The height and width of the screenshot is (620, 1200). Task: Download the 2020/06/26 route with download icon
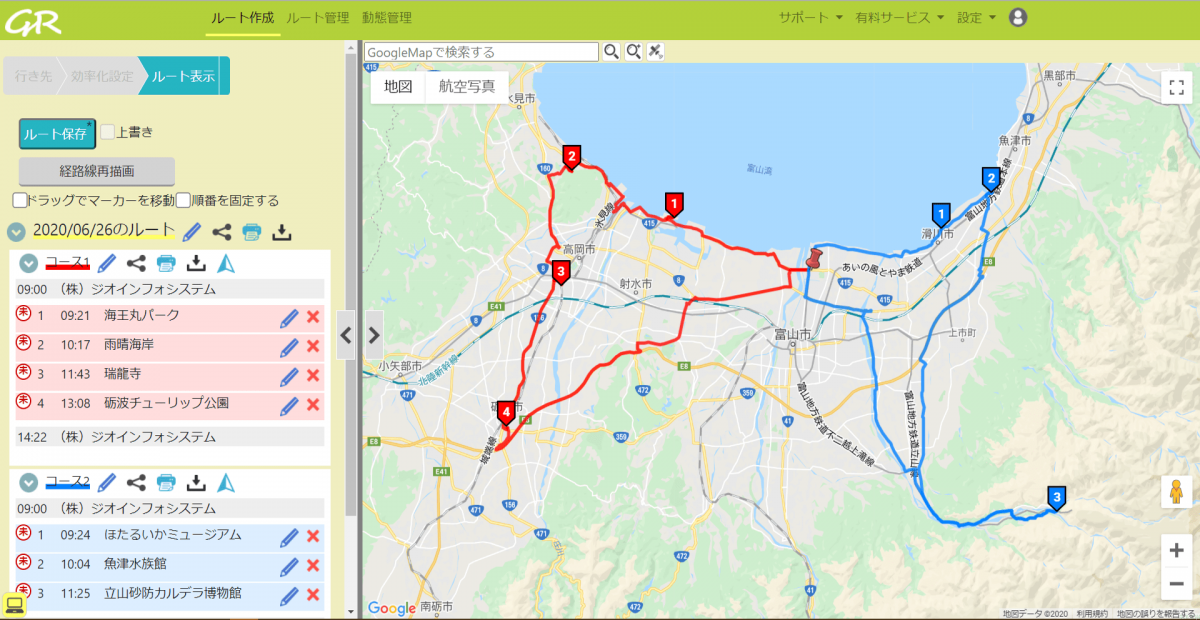282,232
